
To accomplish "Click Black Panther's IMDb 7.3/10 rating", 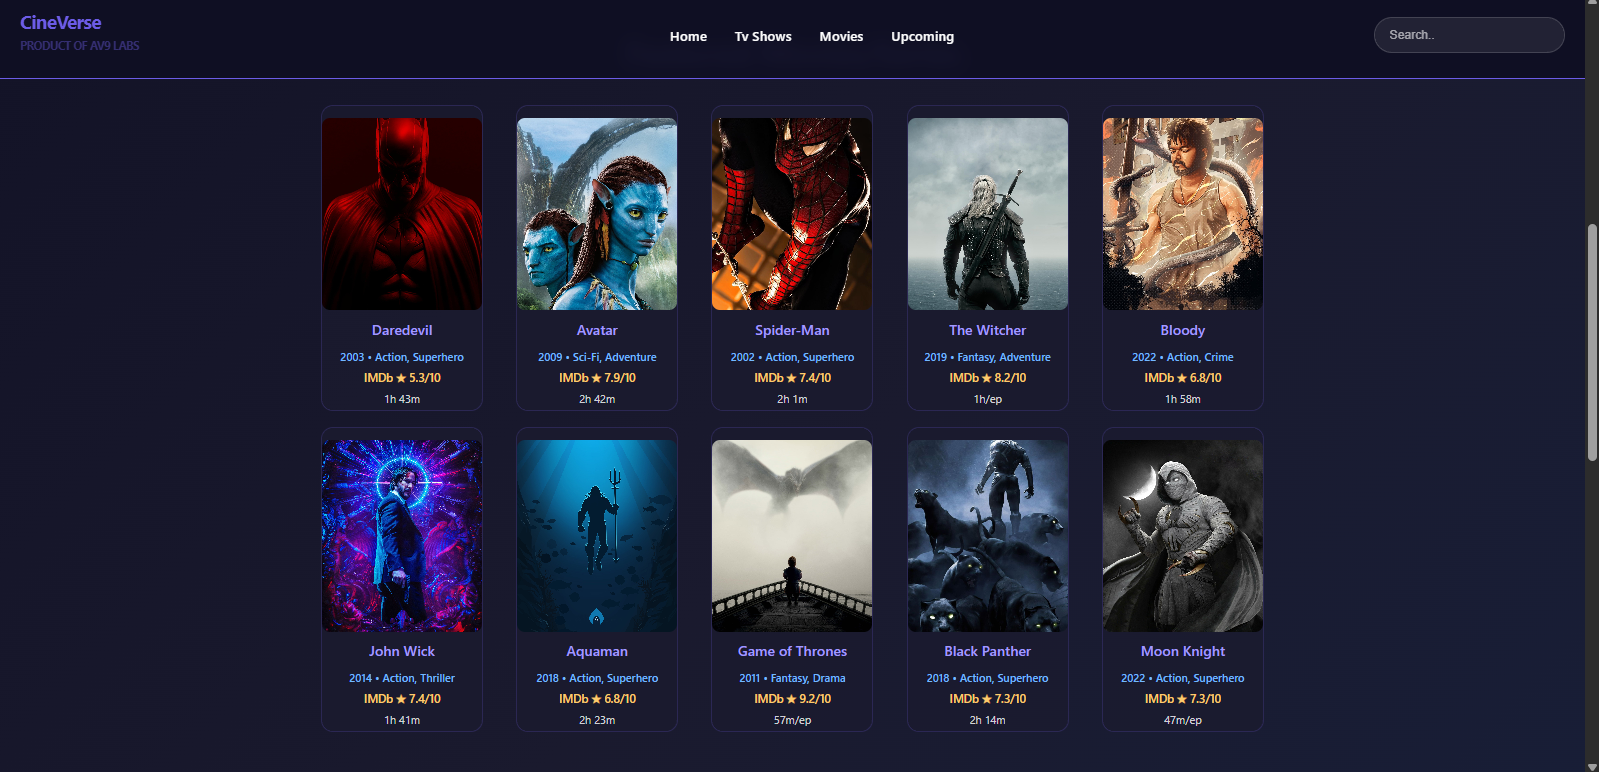I will coord(988,699).
